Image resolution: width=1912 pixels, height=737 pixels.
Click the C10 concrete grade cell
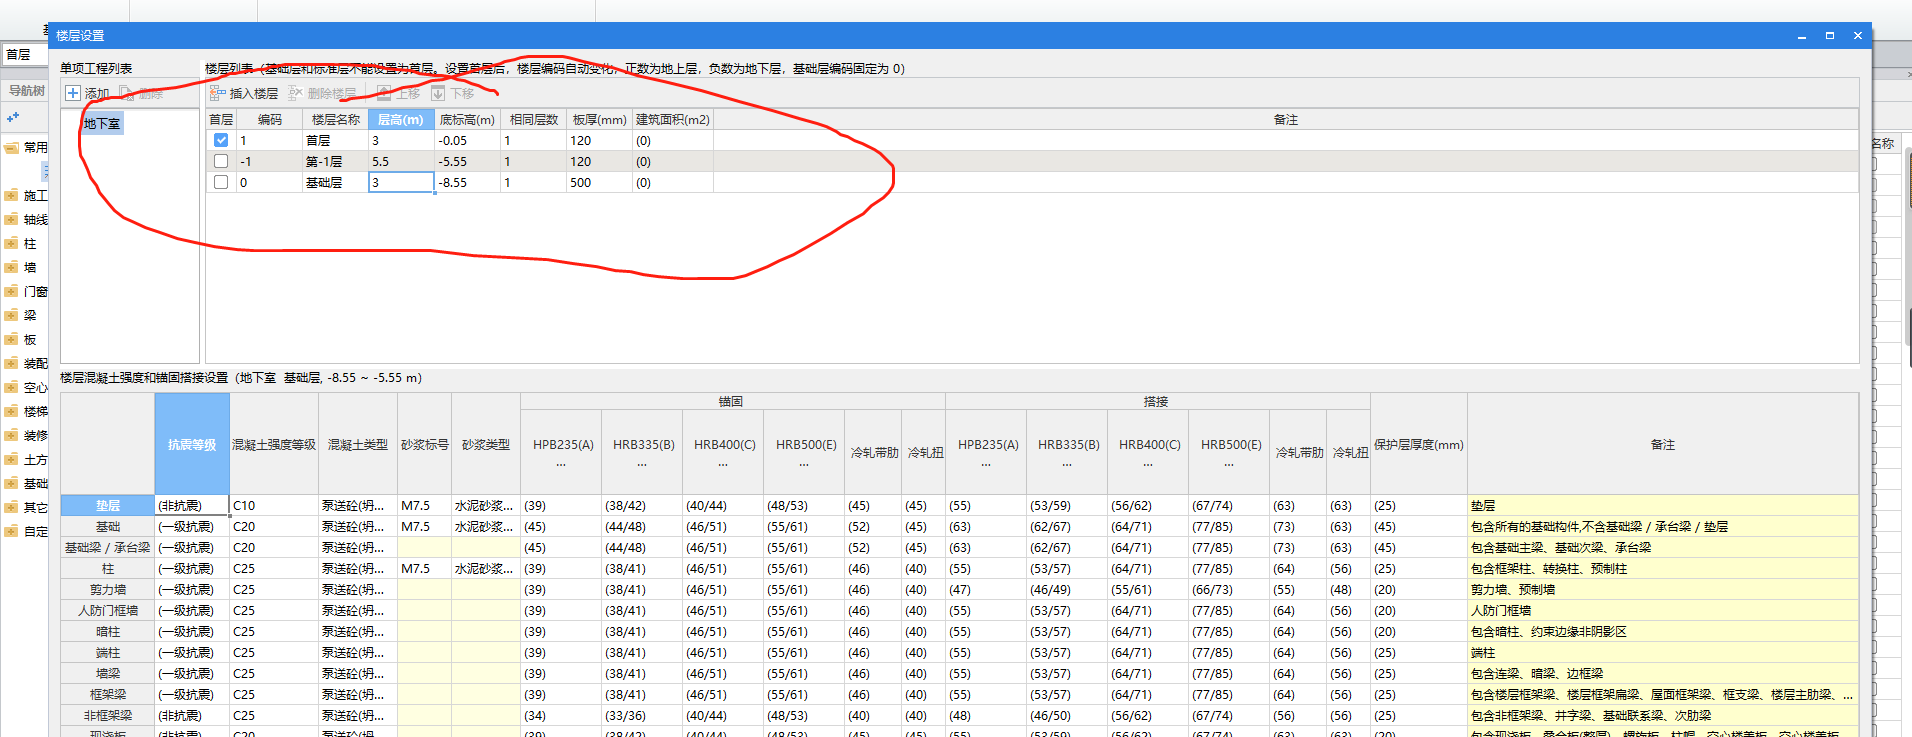(x=274, y=505)
